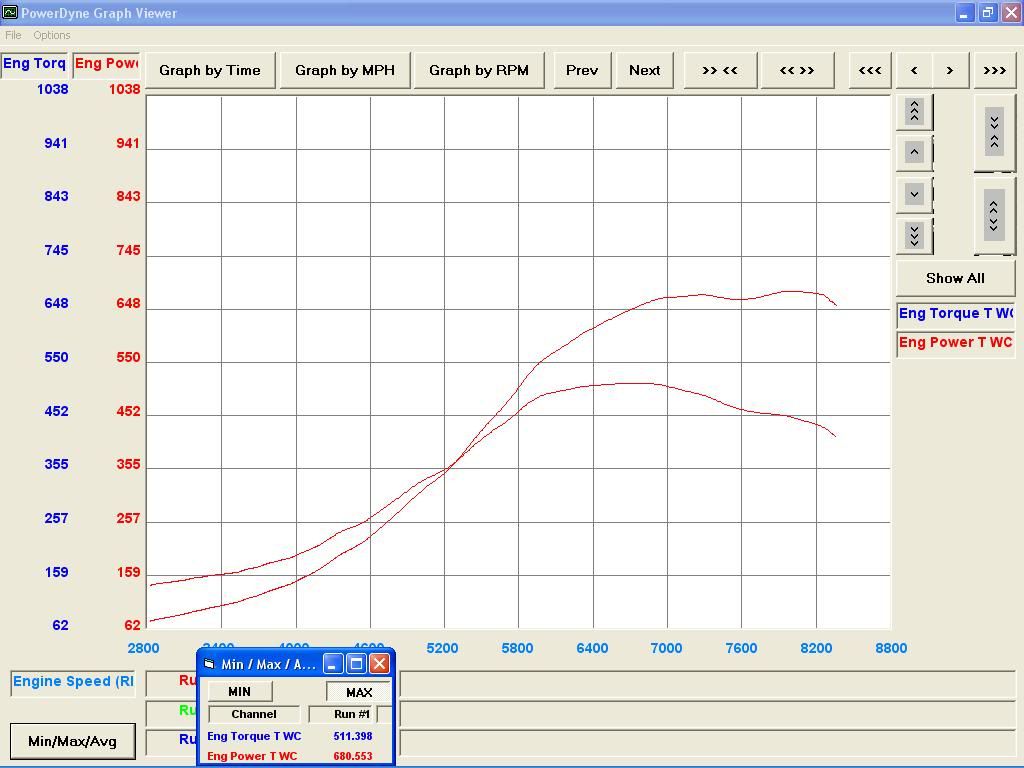
Task: Click the triple up-chevron scroll button
Action: click(914, 111)
